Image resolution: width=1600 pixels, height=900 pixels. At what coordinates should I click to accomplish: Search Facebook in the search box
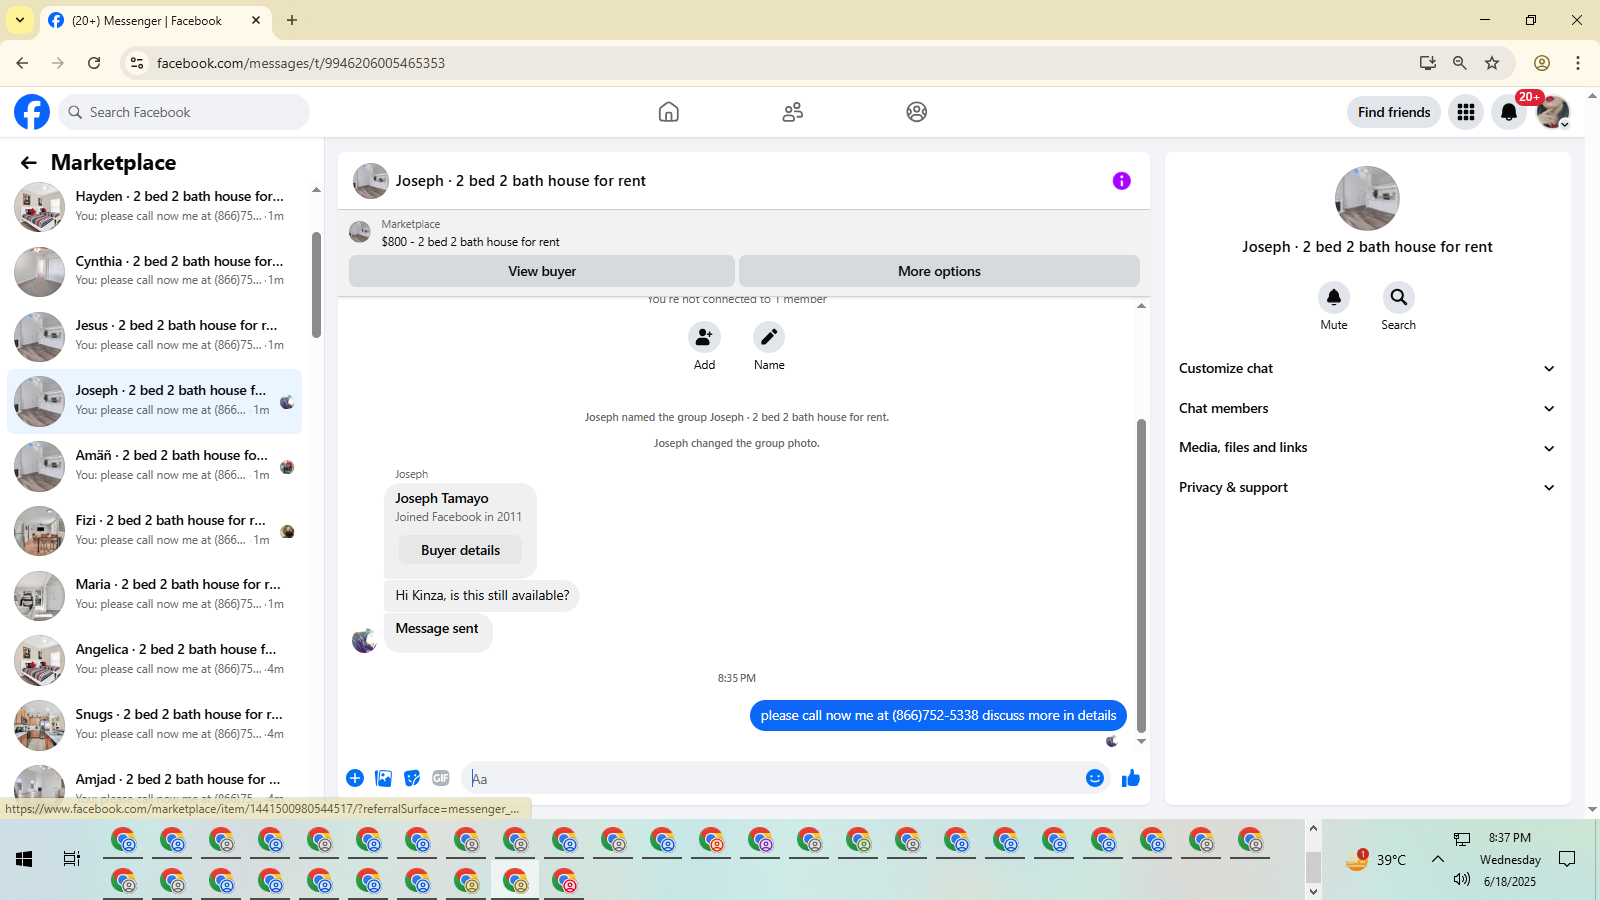184,112
